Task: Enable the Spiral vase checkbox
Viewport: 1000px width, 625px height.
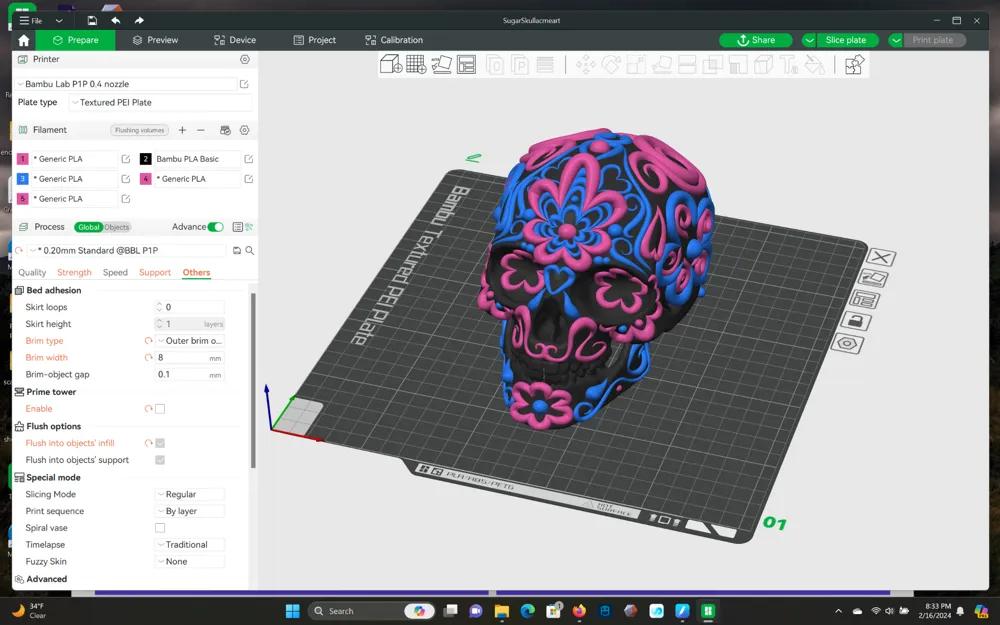Action: point(160,528)
